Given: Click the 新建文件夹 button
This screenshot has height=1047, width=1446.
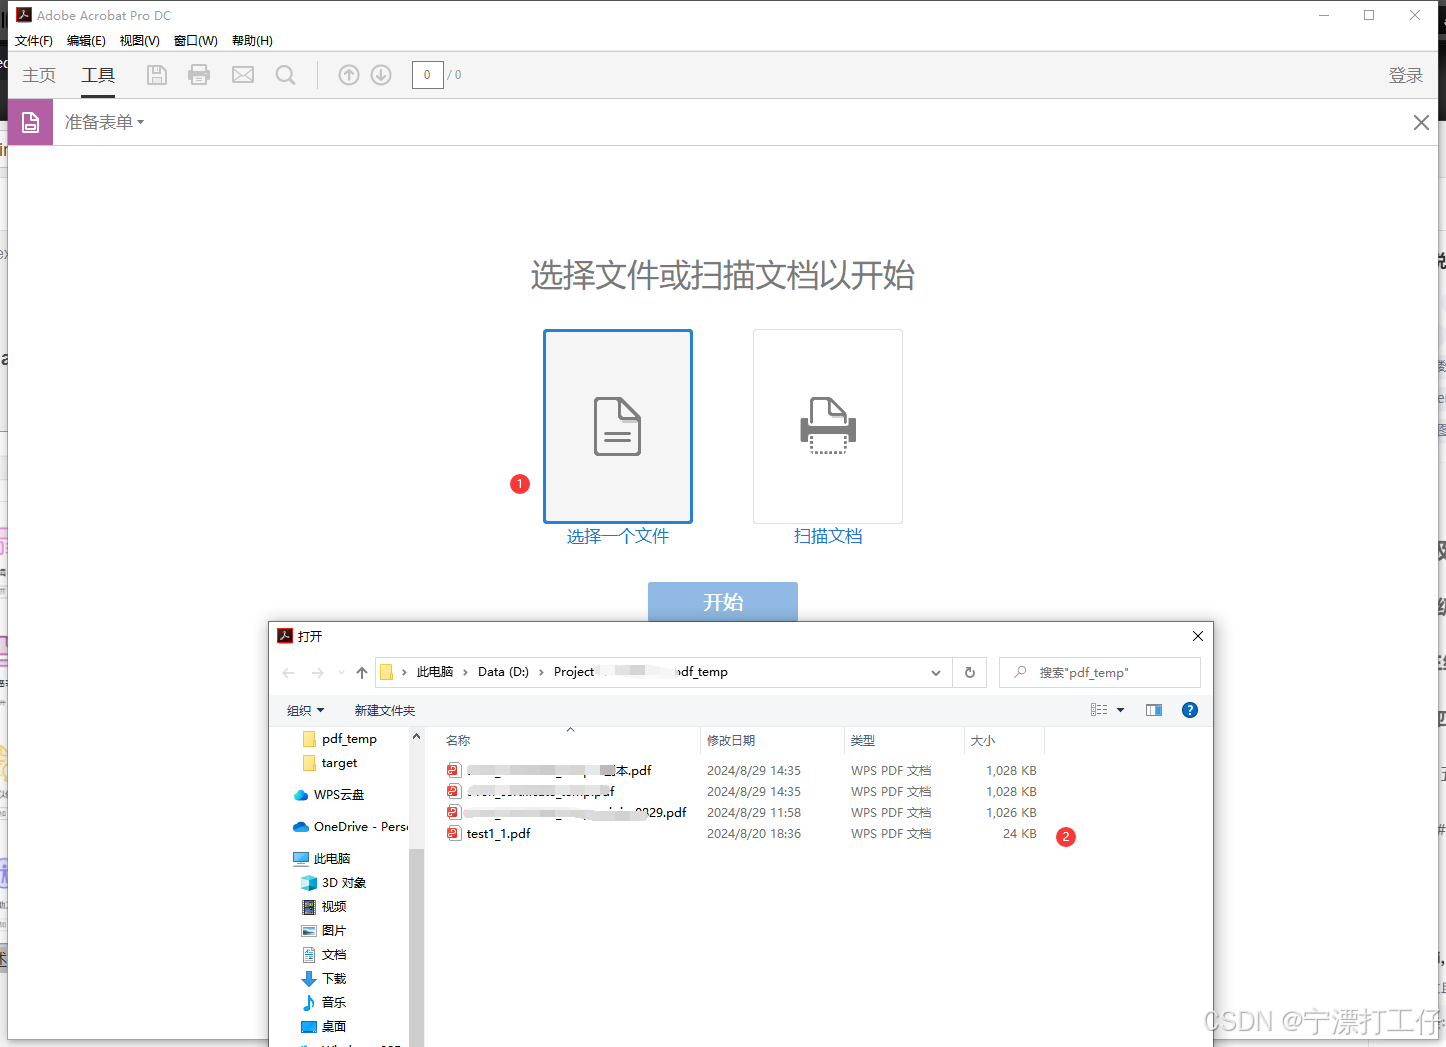Looking at the screenshot, I should coord(385,710).
